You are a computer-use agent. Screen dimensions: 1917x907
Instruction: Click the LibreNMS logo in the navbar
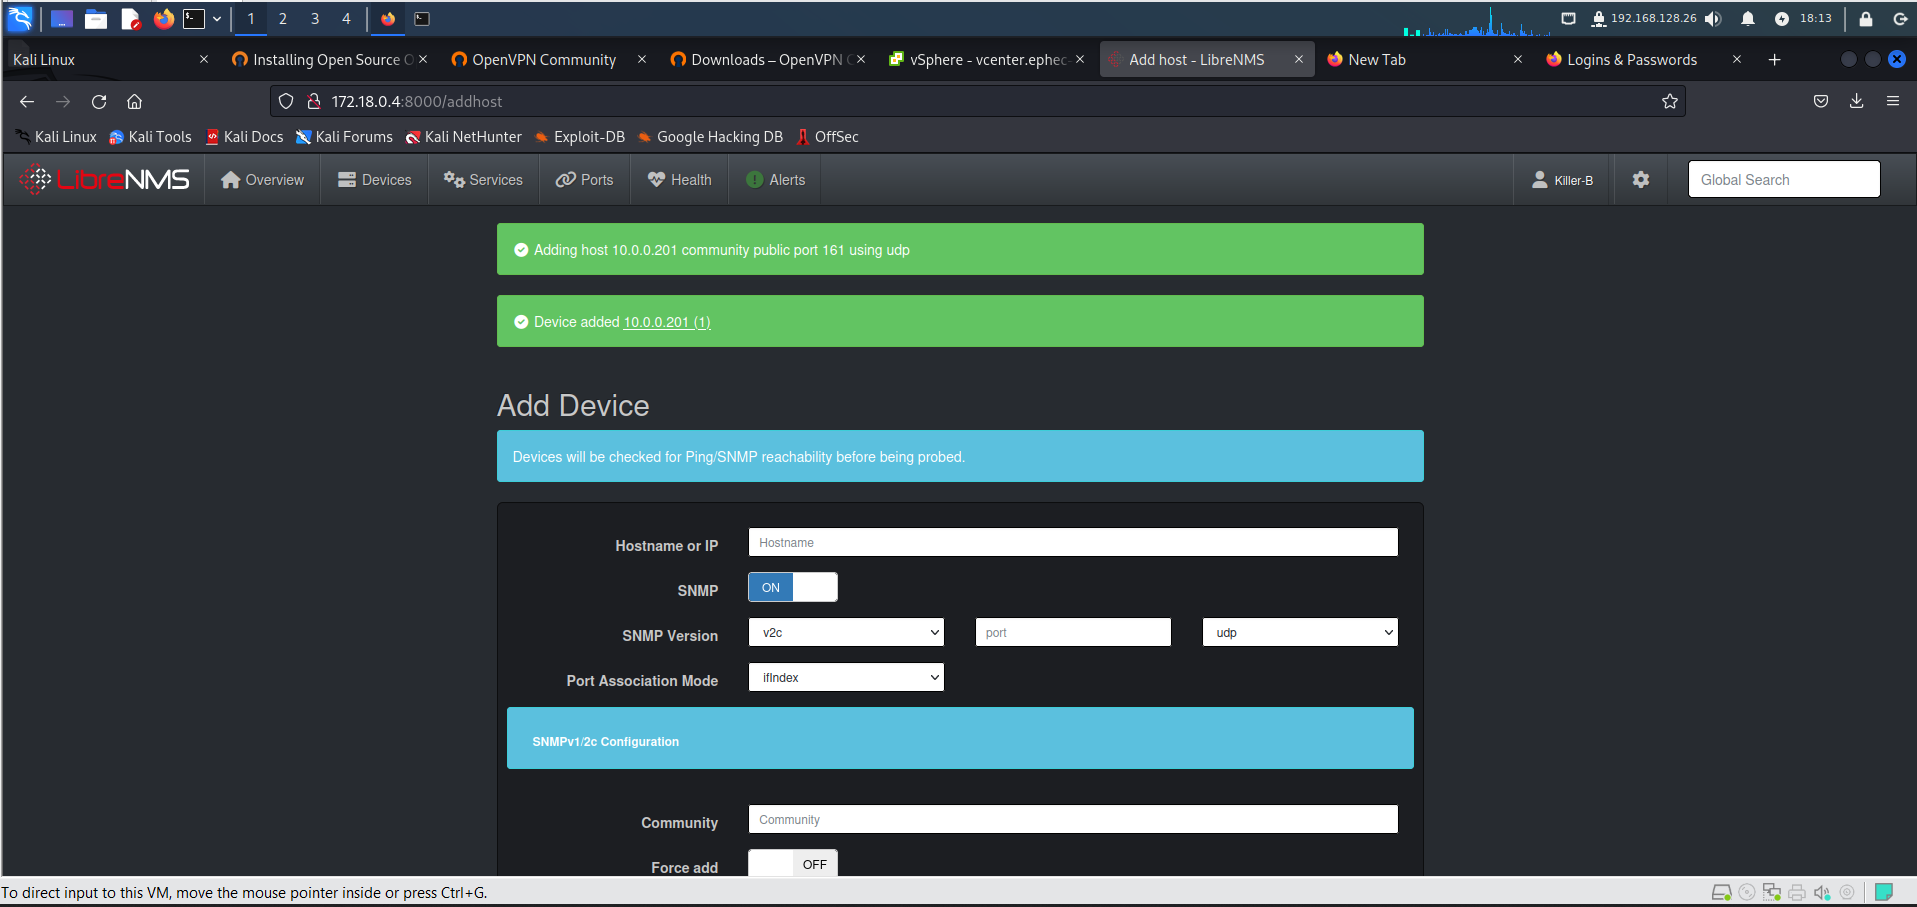[x=103, y=179]
